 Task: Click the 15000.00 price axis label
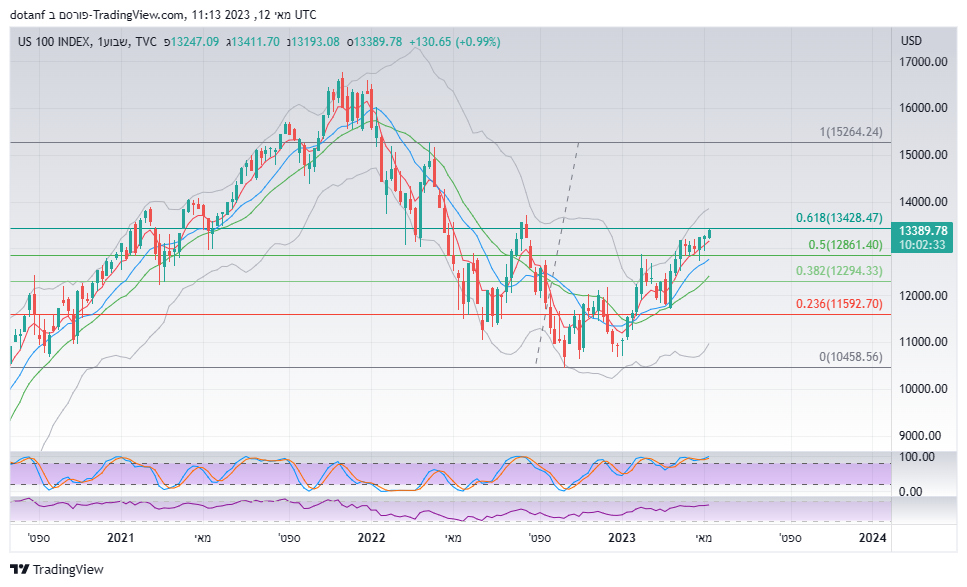[923, 155]
